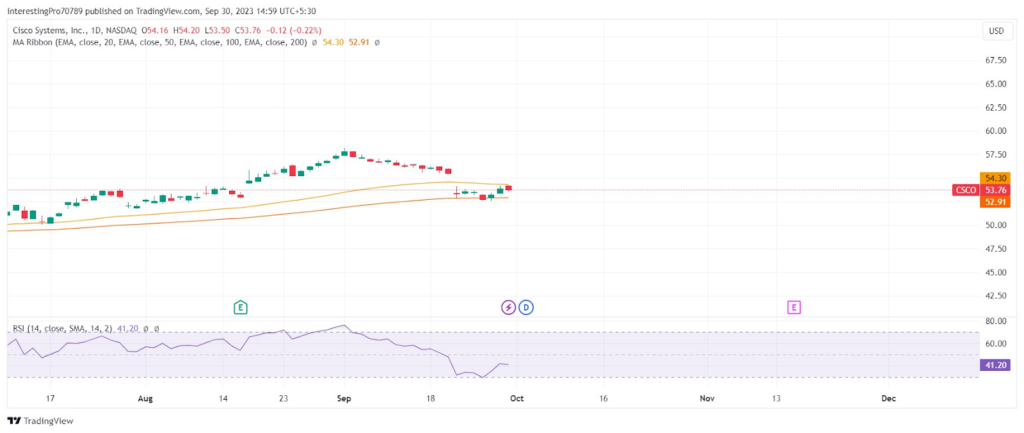The height and width of the screenshot is (433, 1024).
Task: Click the red CSCO 53.76 last price label
Action: click(981, 190)
